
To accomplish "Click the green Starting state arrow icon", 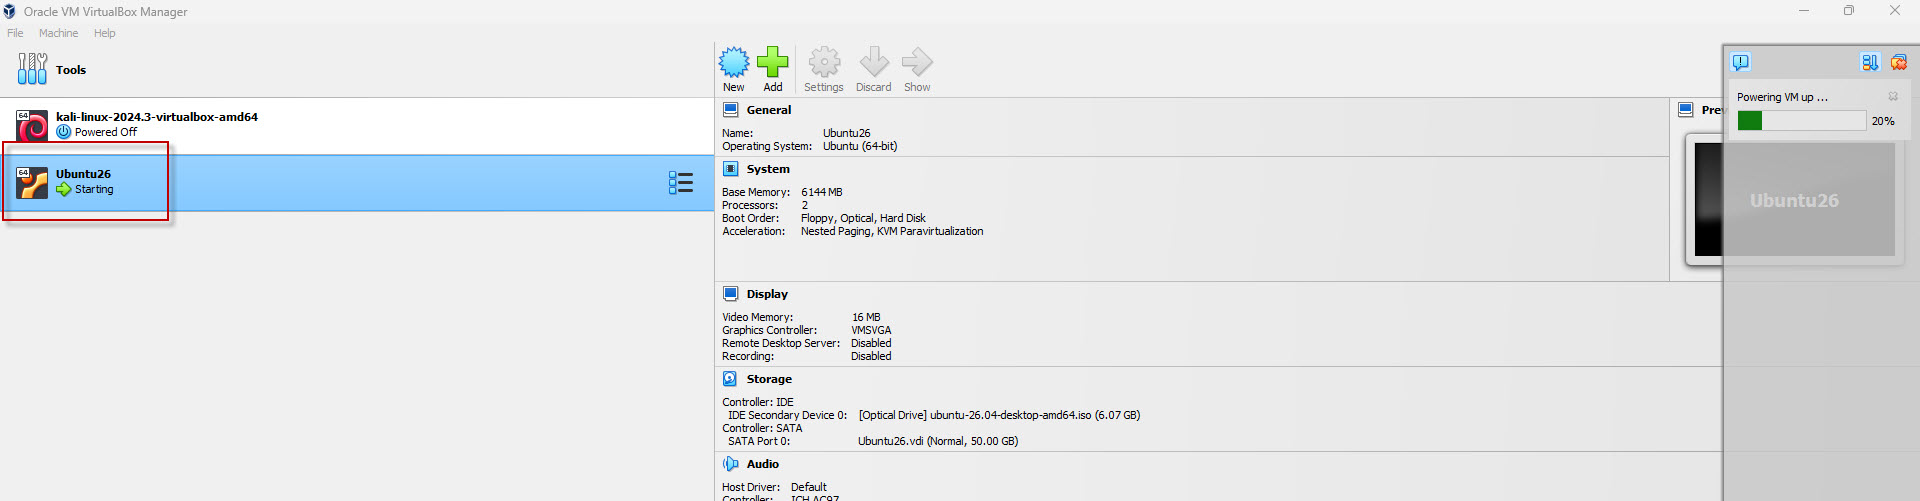I will (x=64, y=189).
